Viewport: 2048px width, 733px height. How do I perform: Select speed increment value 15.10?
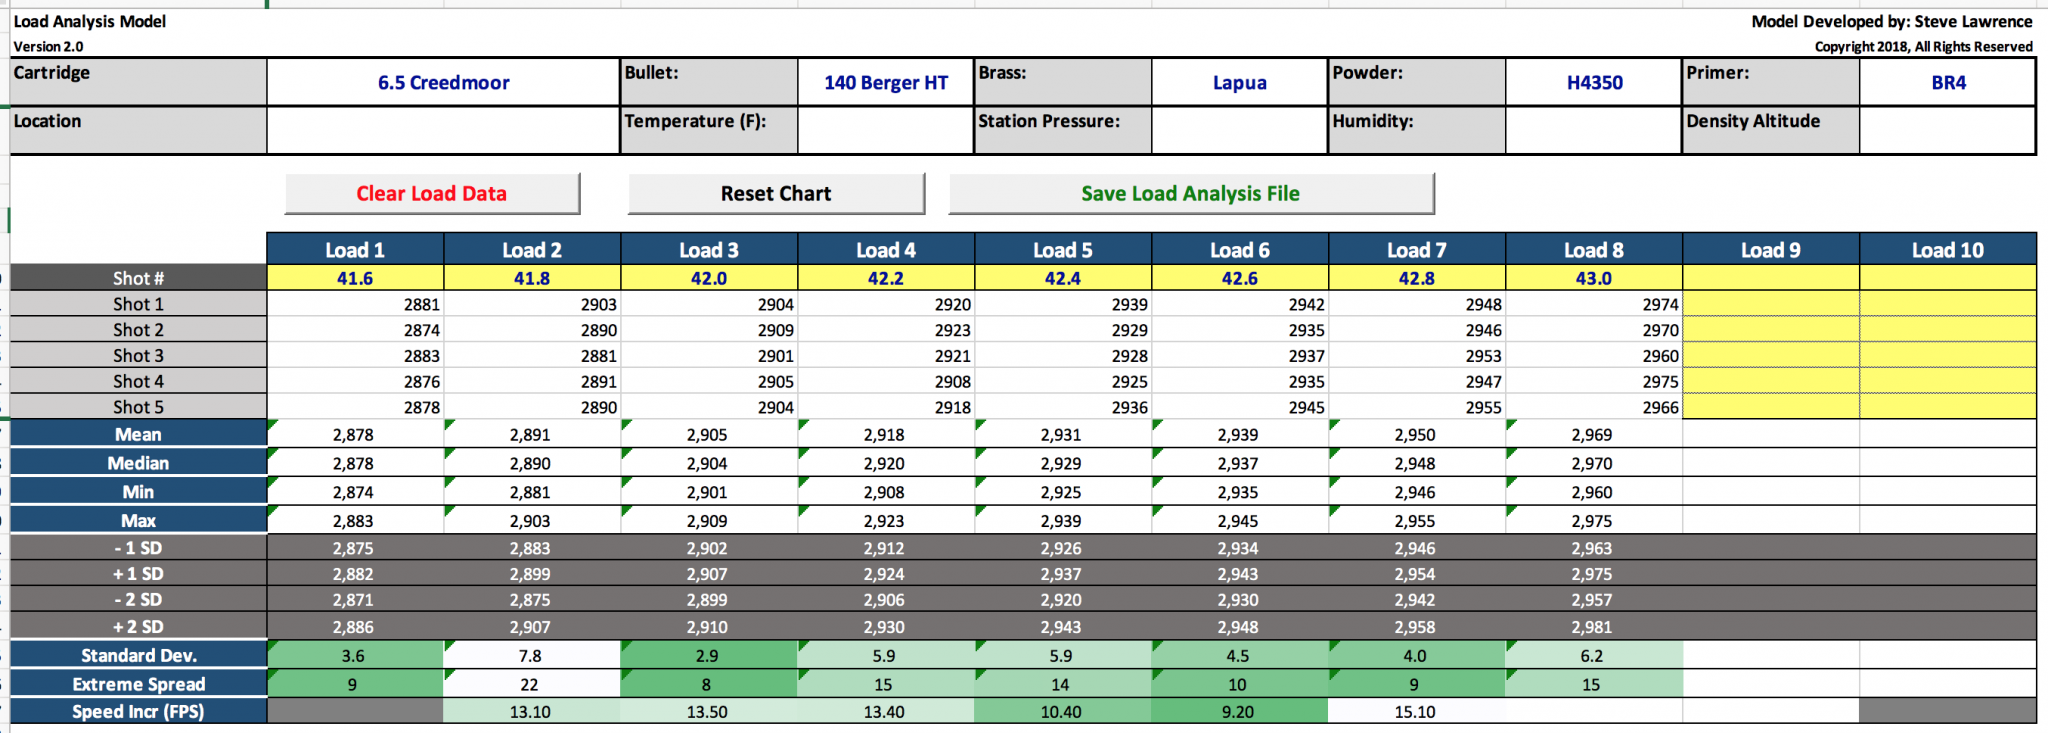click(1417, 711)
